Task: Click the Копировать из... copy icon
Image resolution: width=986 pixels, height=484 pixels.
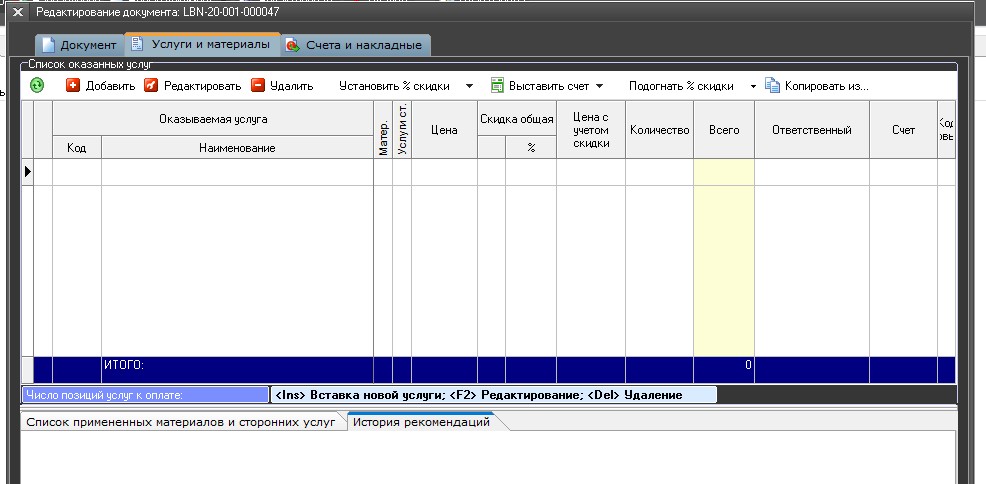Action: pos(772,86)
